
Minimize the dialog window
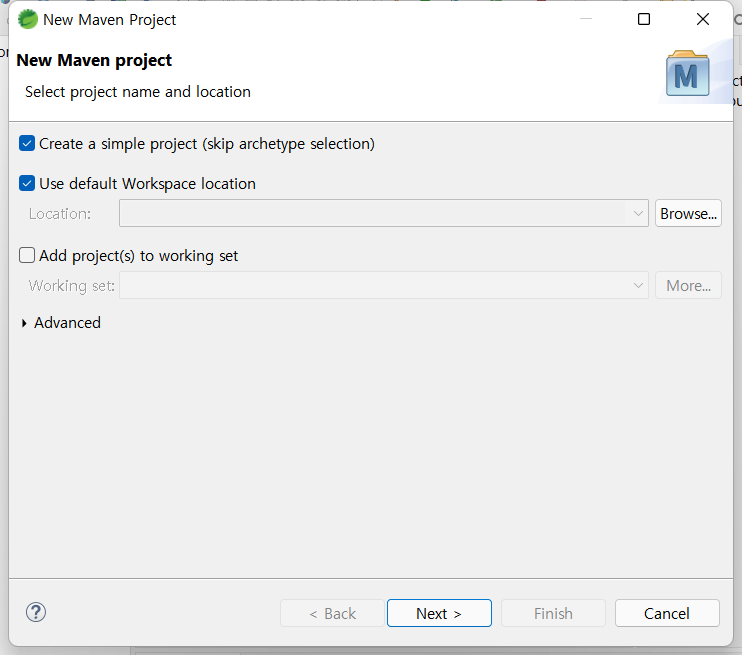tap(586, 19)
